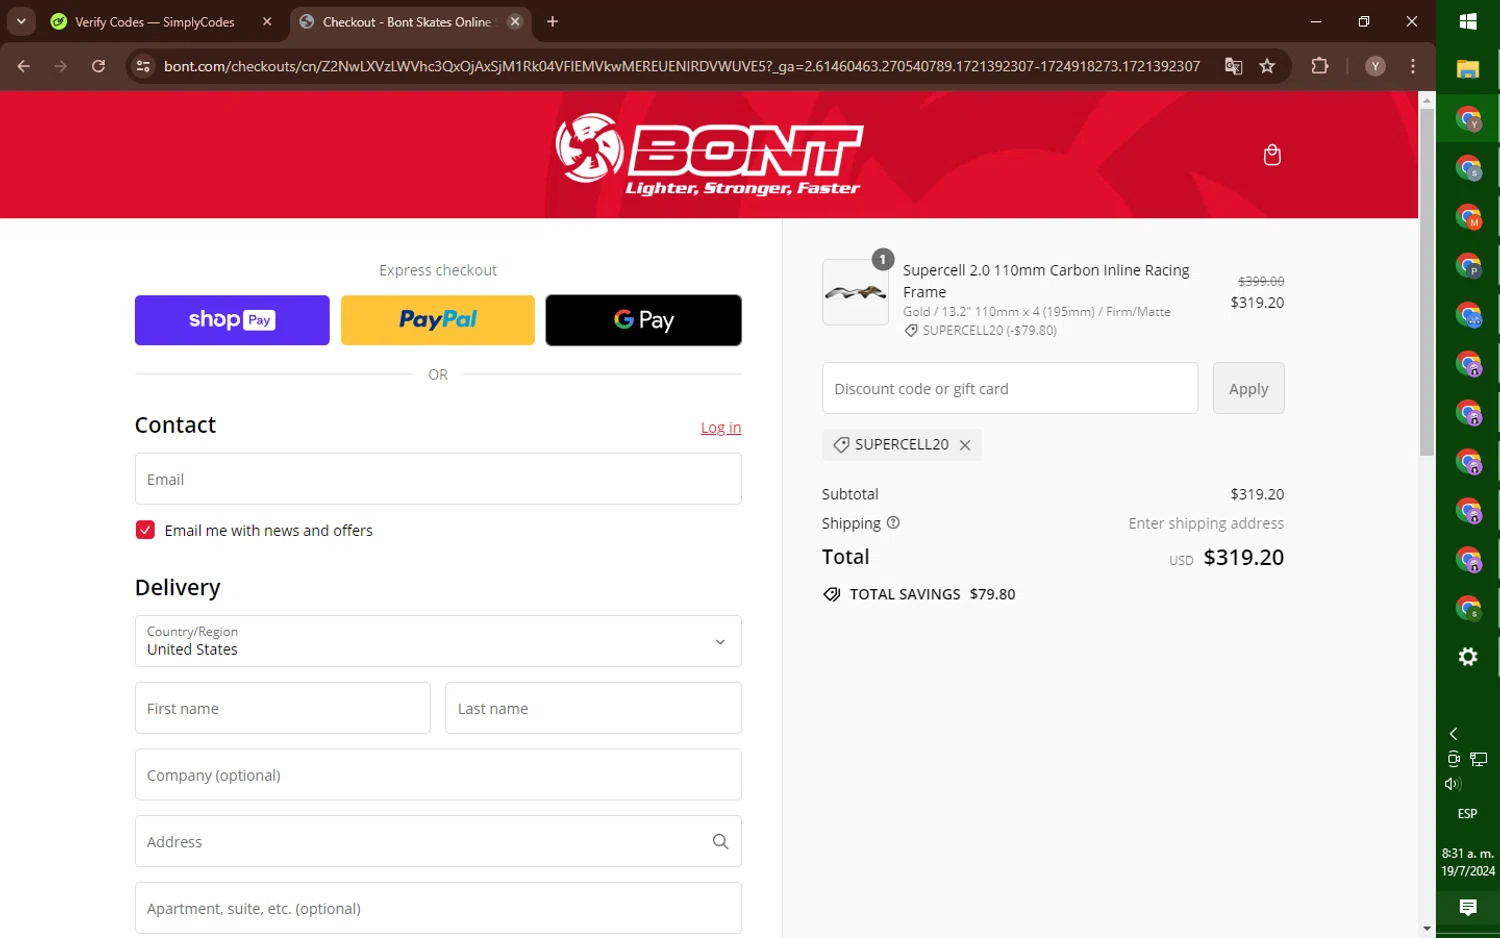This screenshot has height=938, width=1500.
Task: Focus the Apartment, suite field
Action: pos(438,908)
